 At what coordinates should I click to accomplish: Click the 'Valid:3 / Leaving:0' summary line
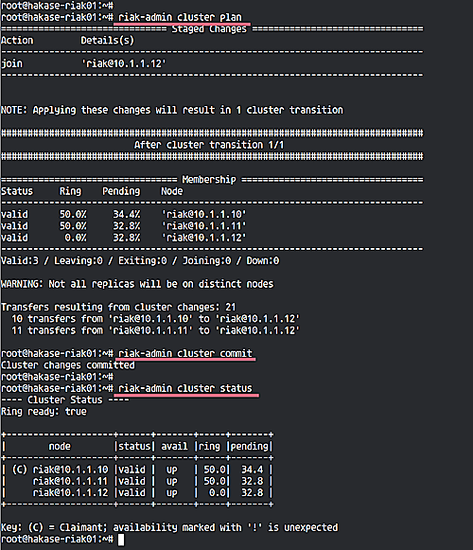point(140,261)
